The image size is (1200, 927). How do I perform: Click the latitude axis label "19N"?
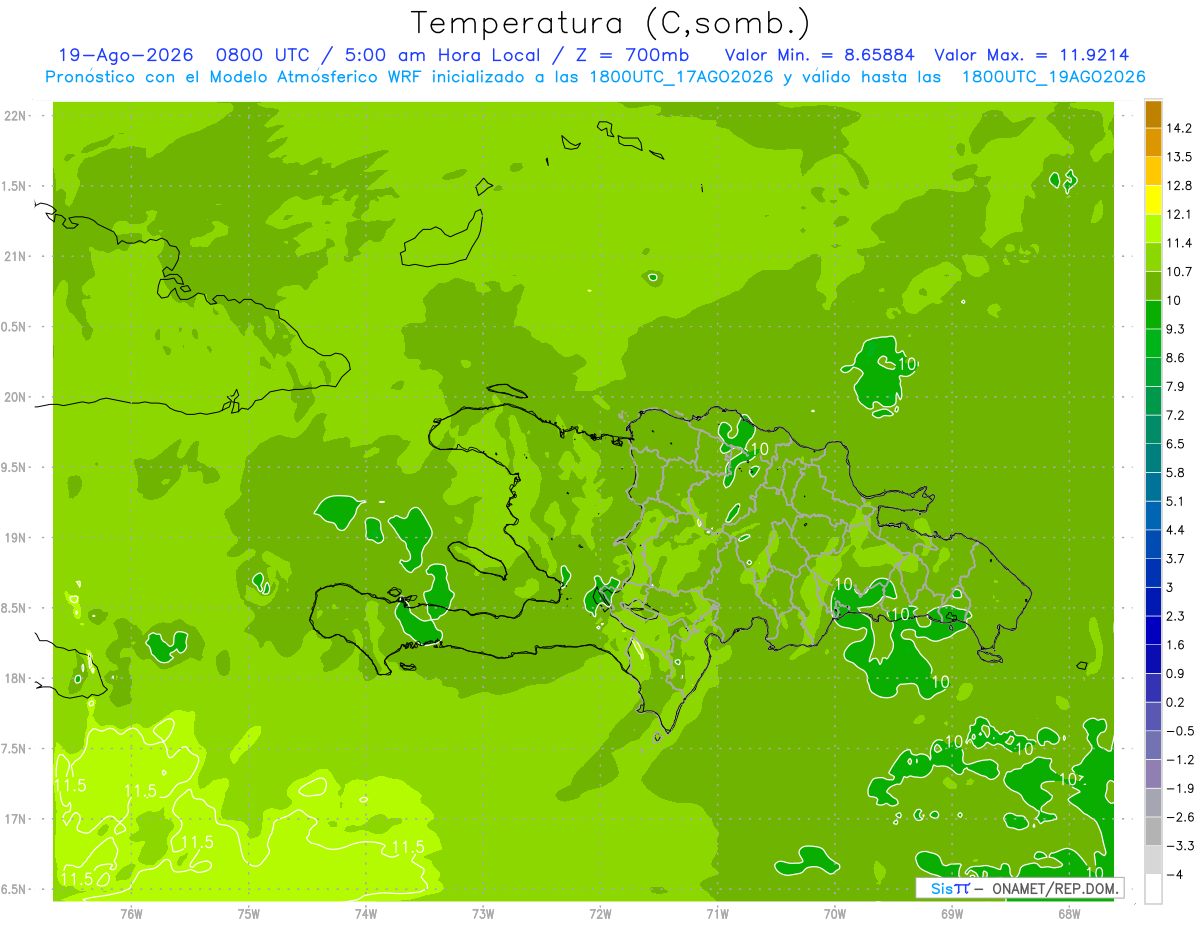16,538
